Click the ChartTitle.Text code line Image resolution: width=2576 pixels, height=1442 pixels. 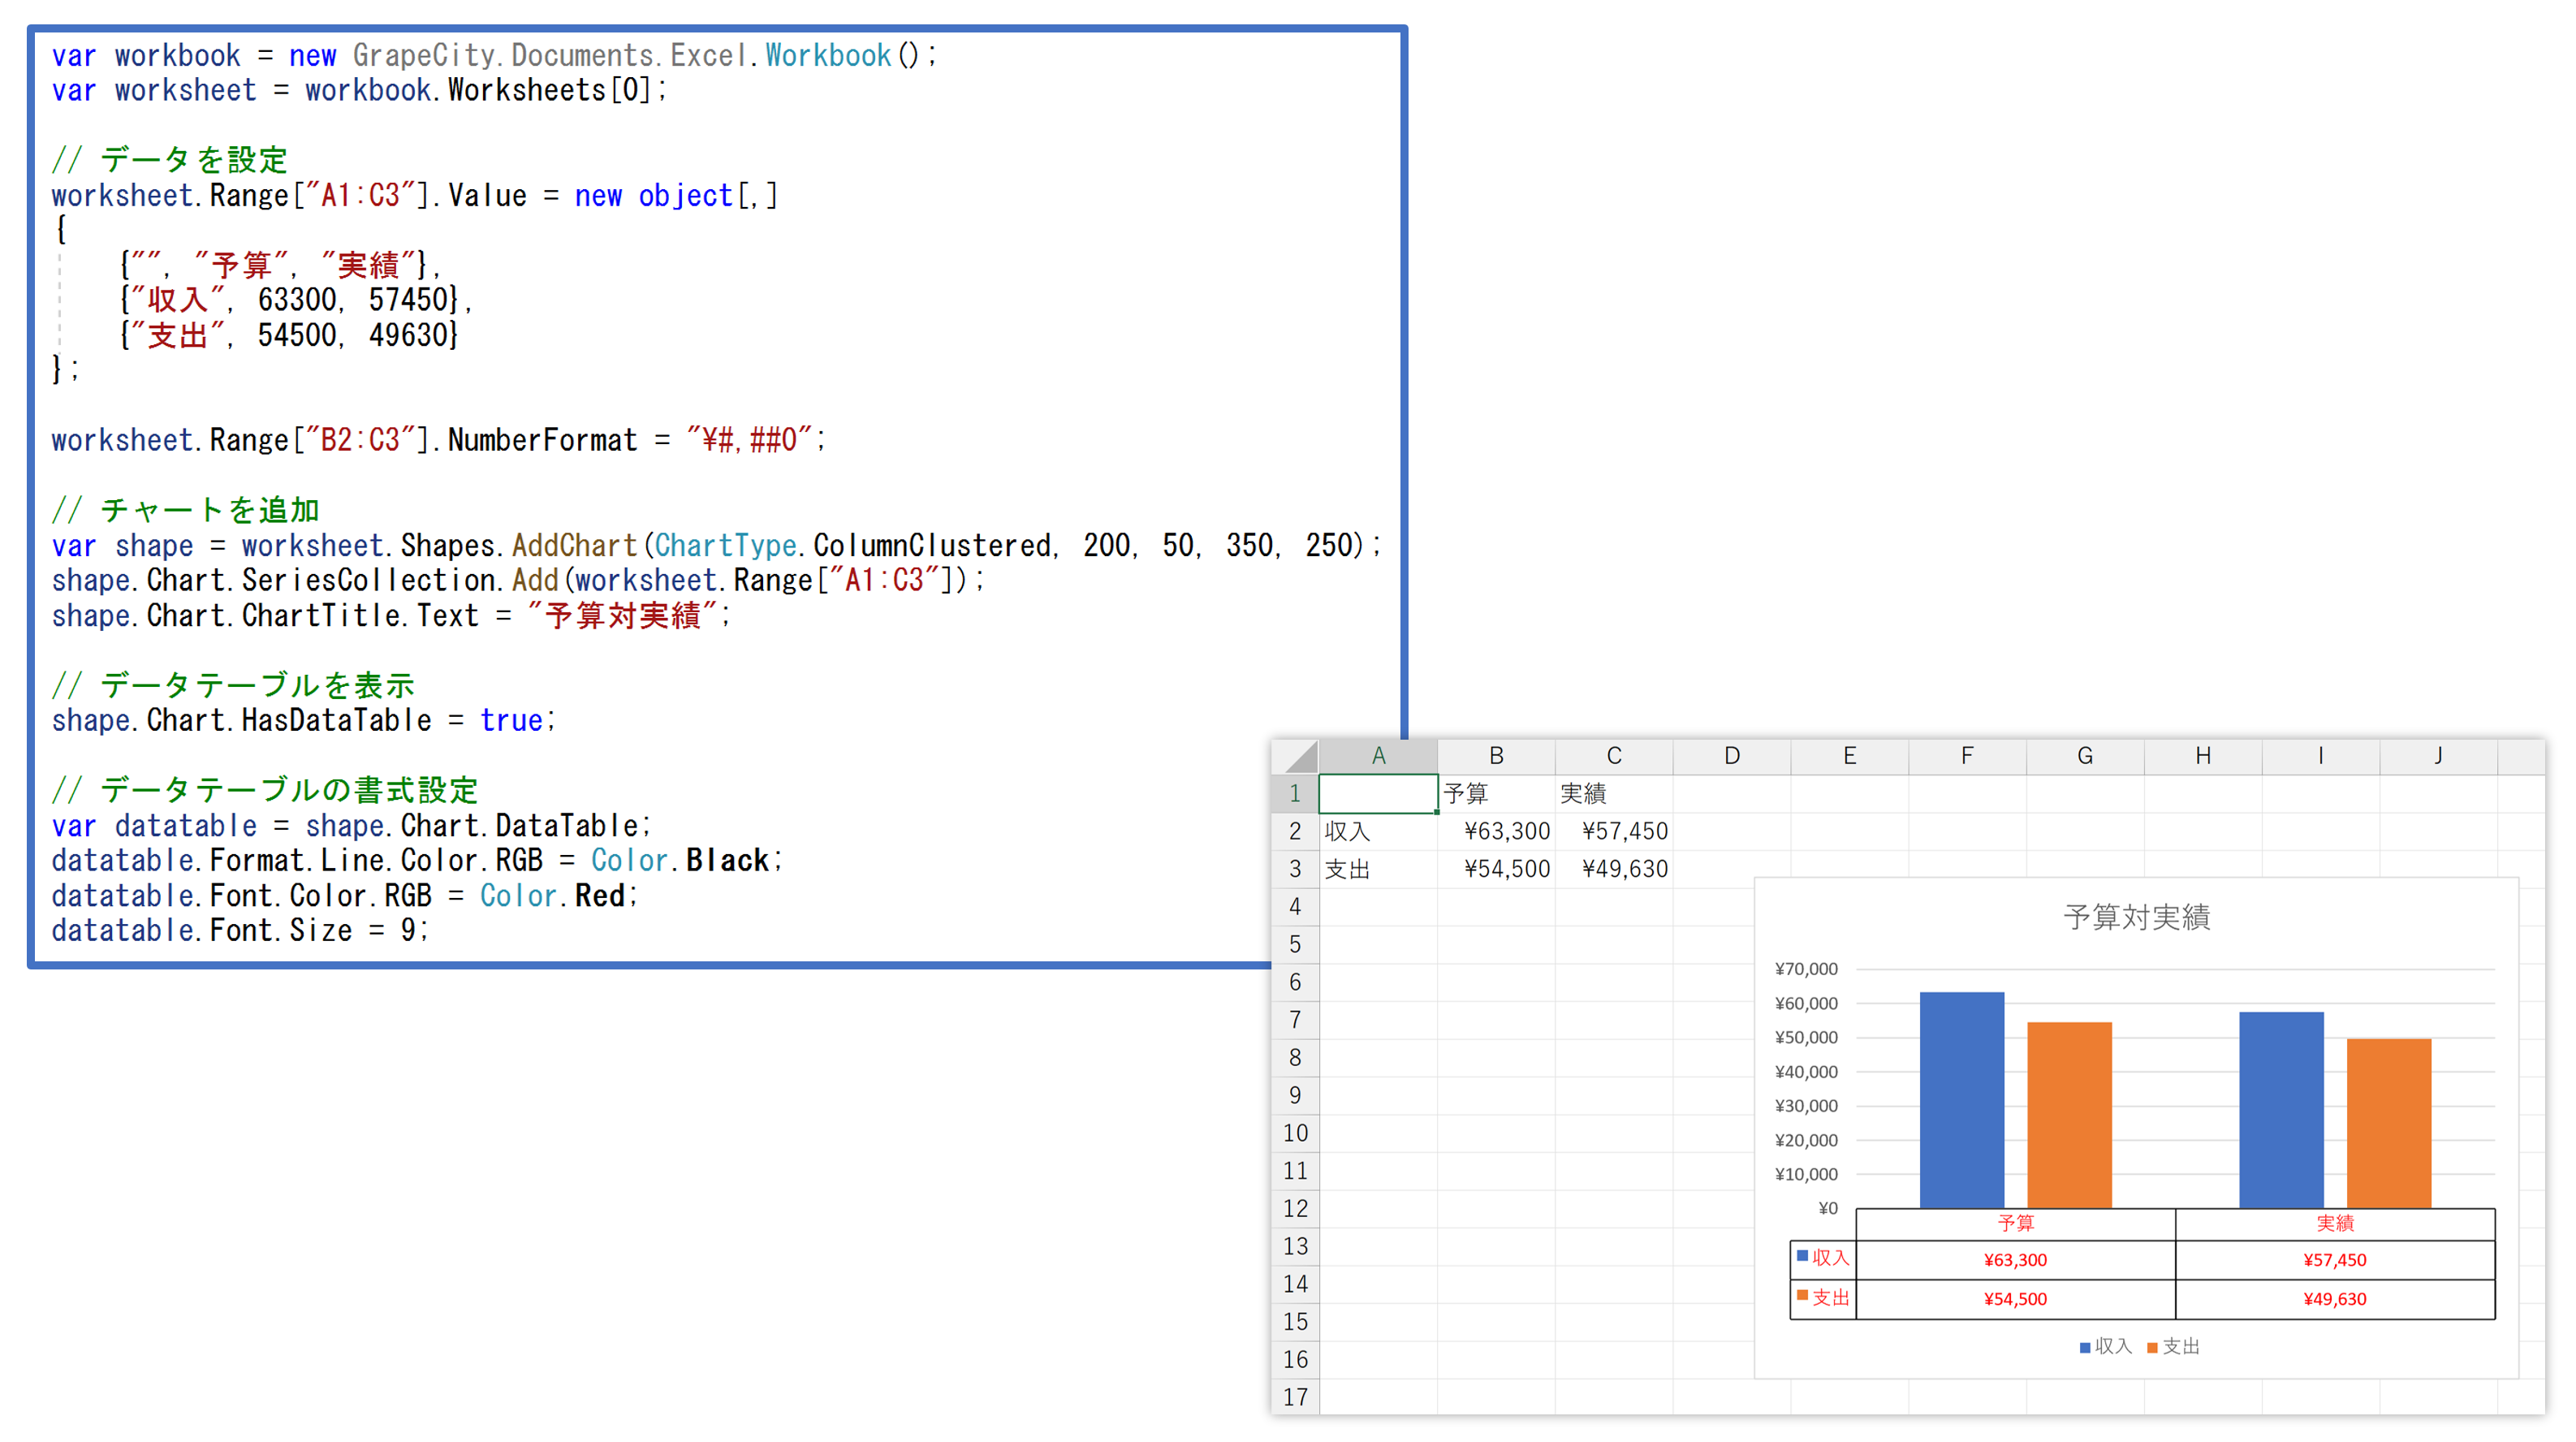(391, 615)
